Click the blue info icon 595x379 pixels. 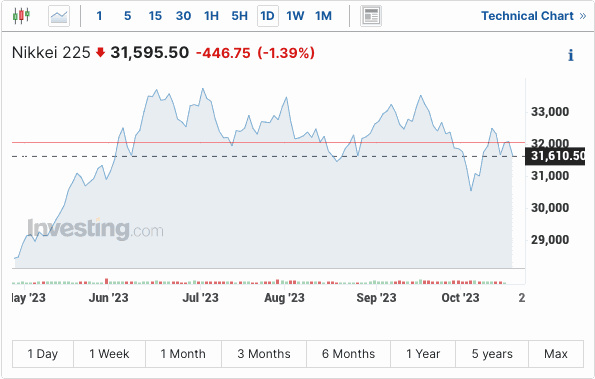pos(571,55)
